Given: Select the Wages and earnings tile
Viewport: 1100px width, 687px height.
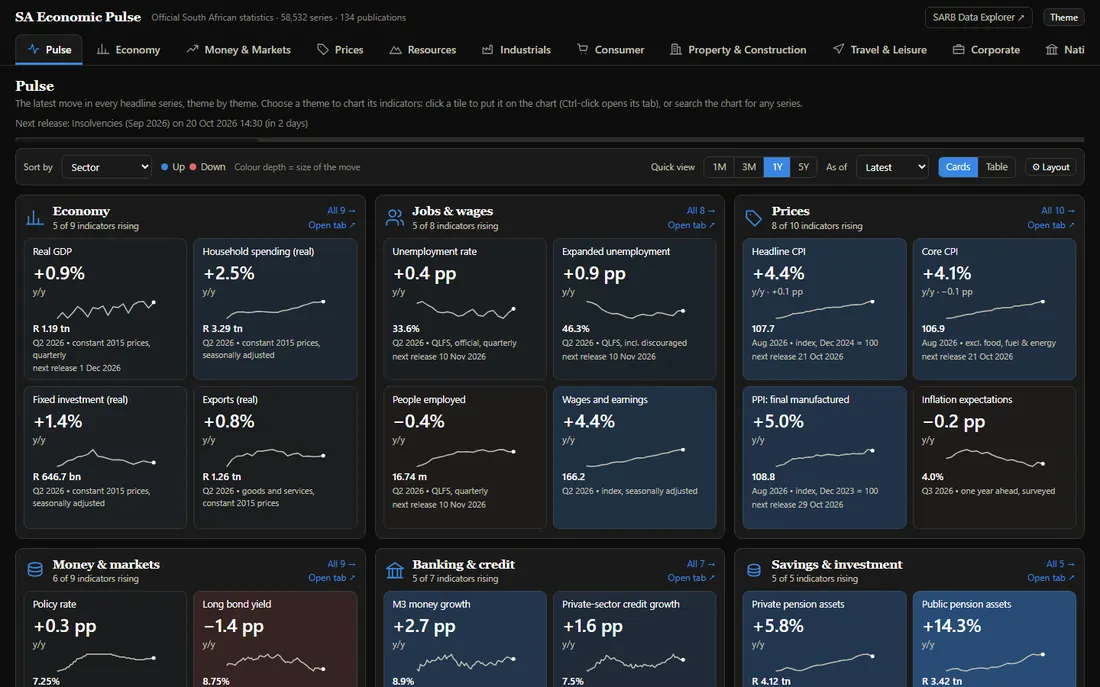Looking at the screenshot, I should 634,457.
